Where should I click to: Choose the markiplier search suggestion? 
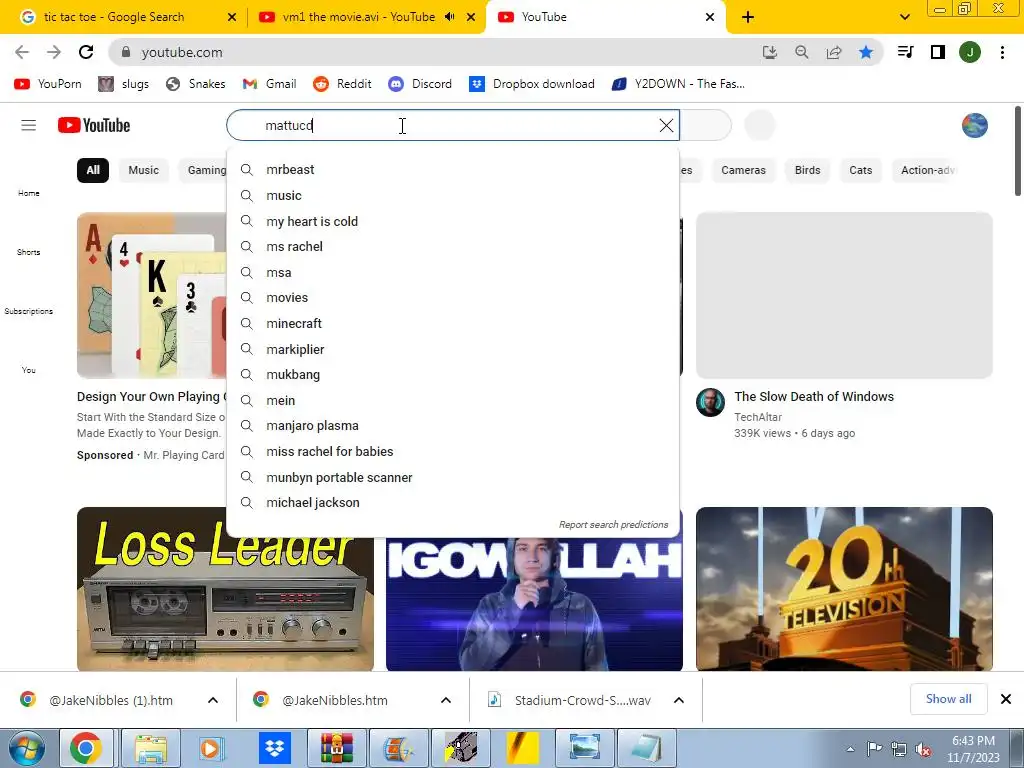coord(453,349)
